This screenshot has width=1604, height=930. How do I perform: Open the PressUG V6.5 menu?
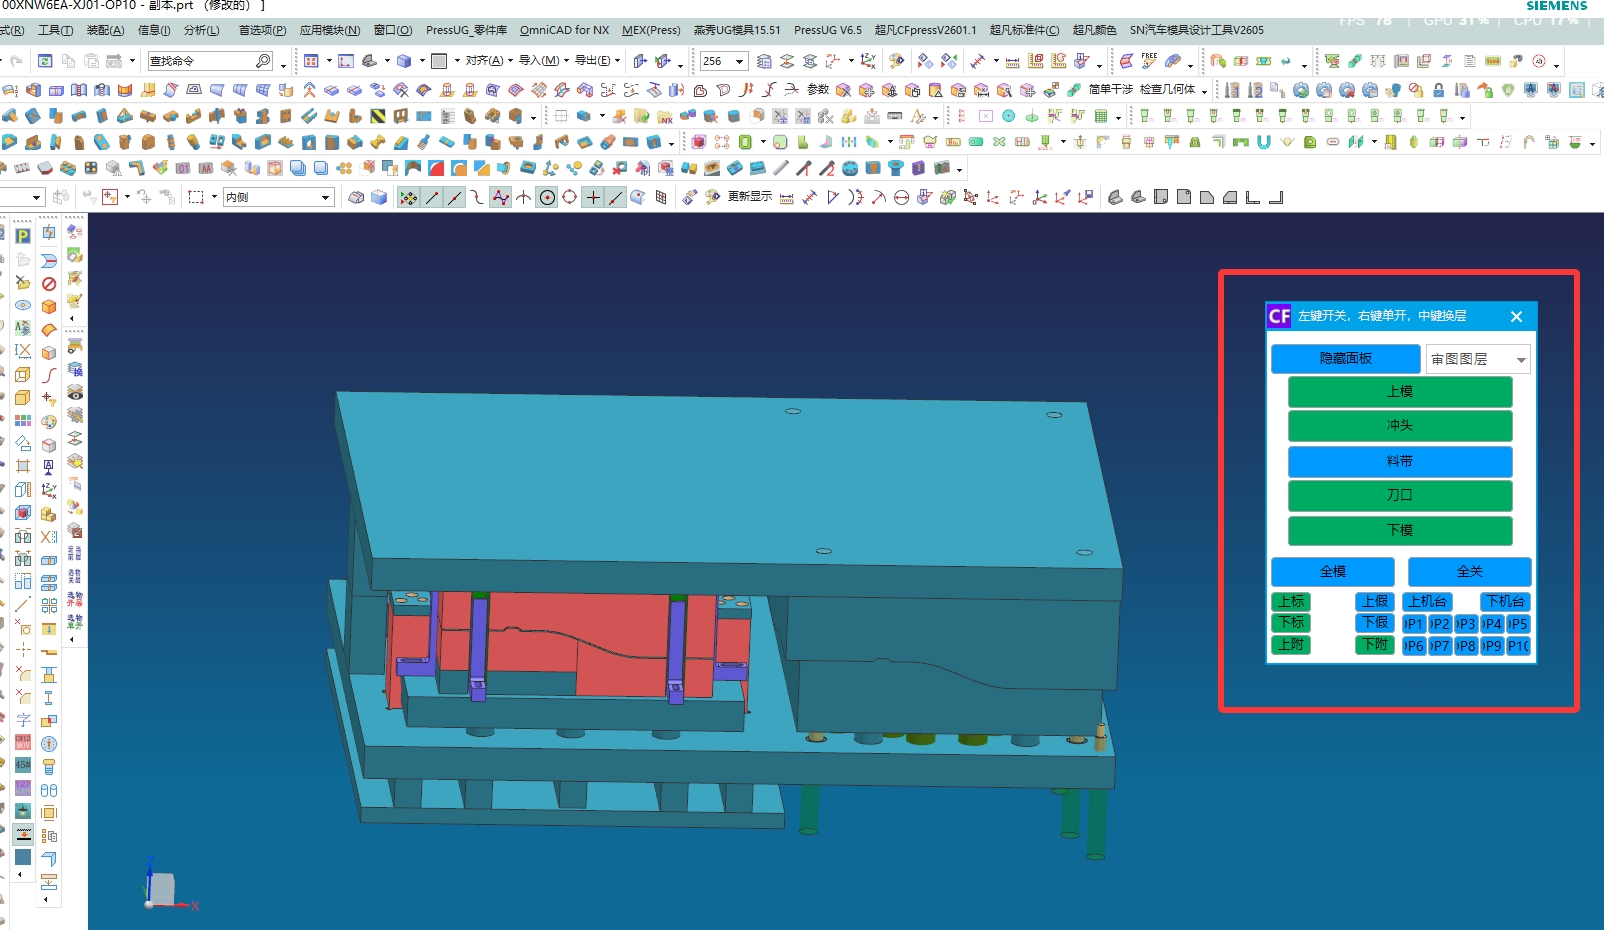pos(827,30)
